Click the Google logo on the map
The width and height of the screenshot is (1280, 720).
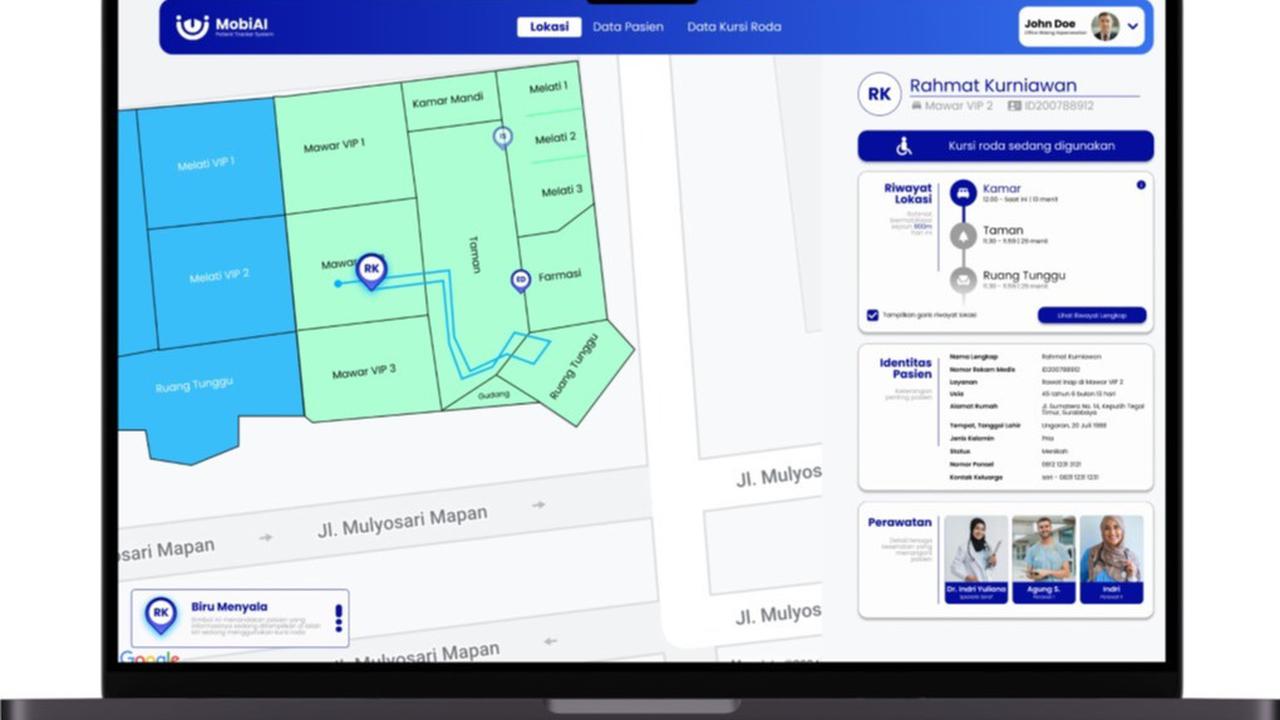(150, 657)
